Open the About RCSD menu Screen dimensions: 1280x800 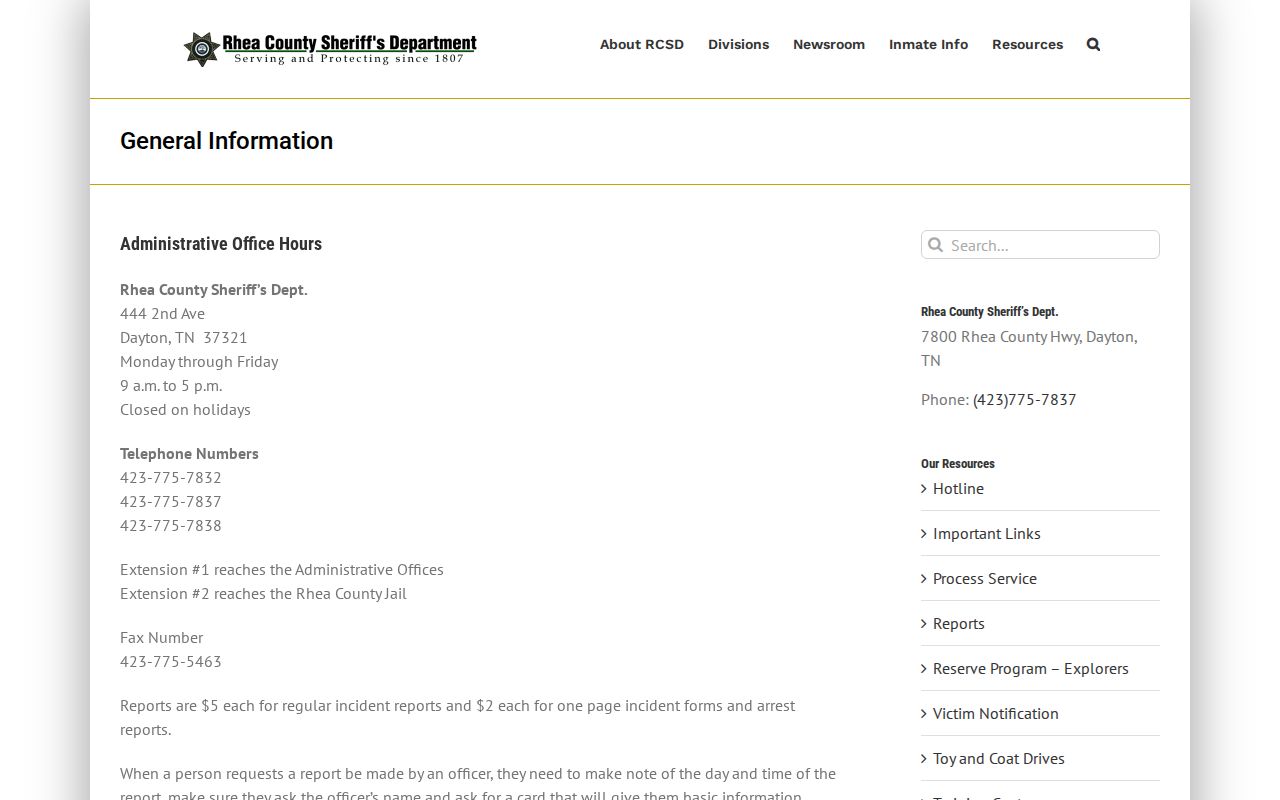click(x=642, y=44)
